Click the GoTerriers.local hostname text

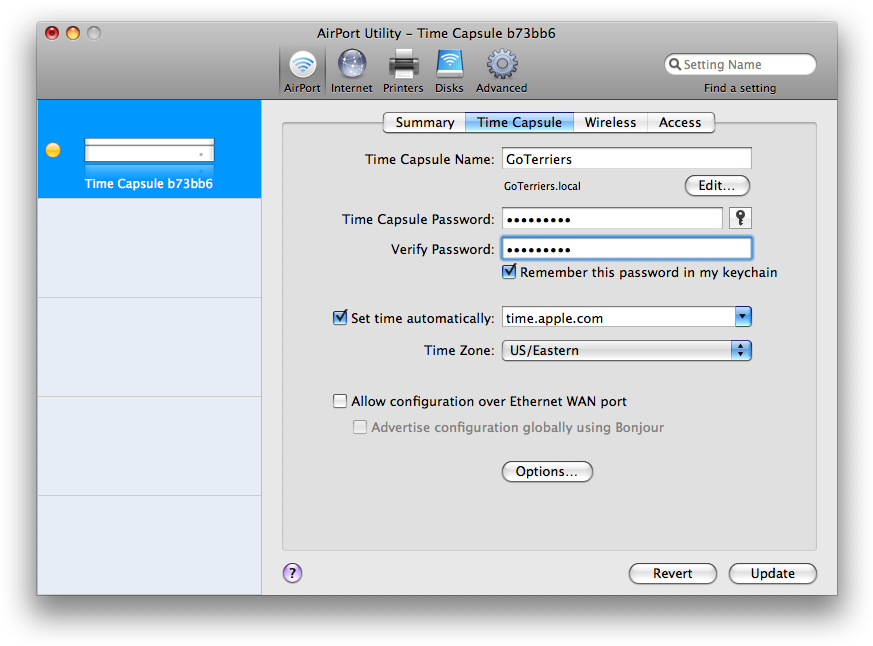point(542,186)
